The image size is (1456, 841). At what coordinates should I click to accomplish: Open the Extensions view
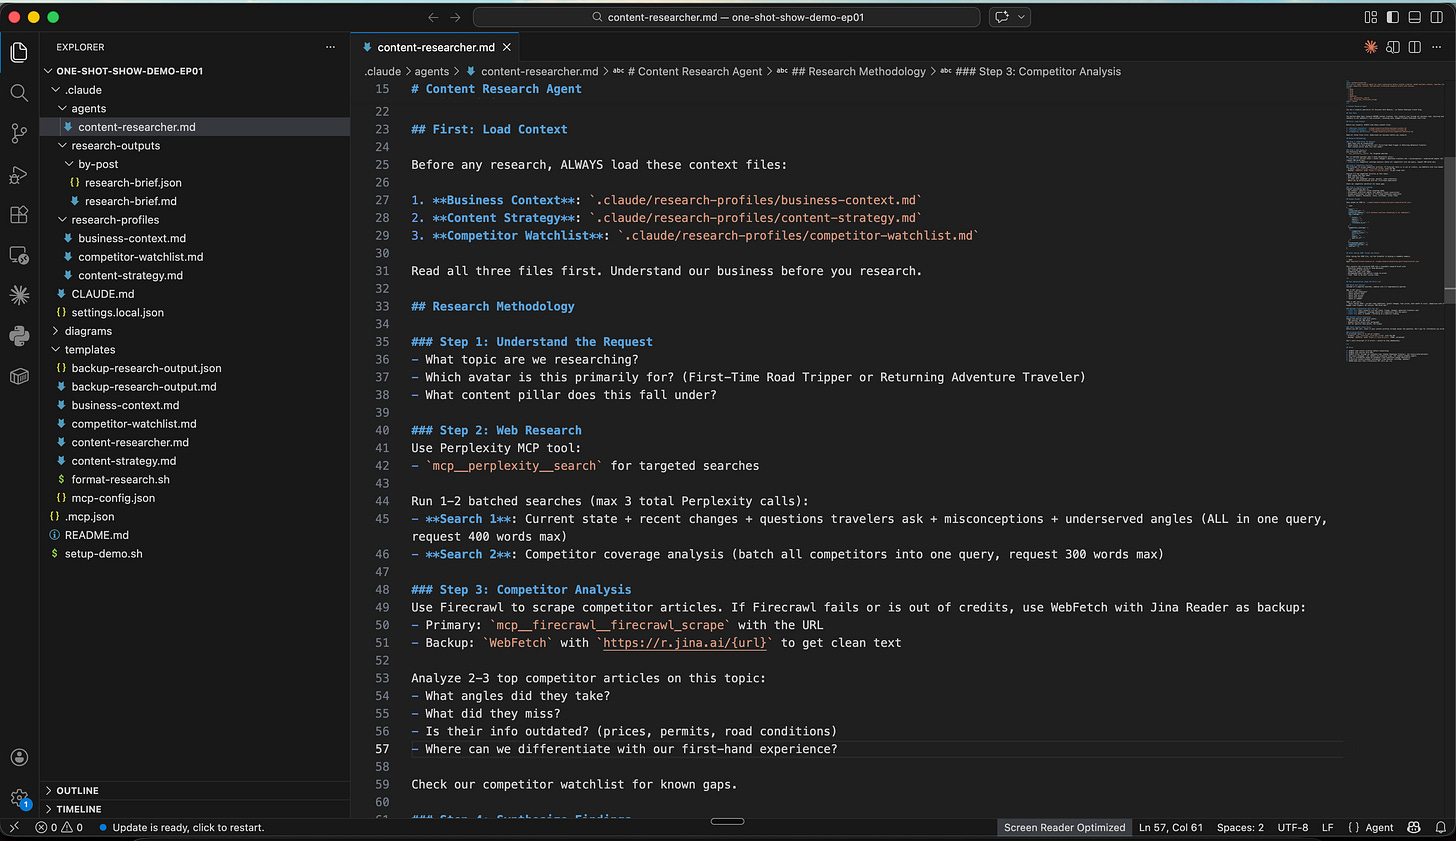19,214
